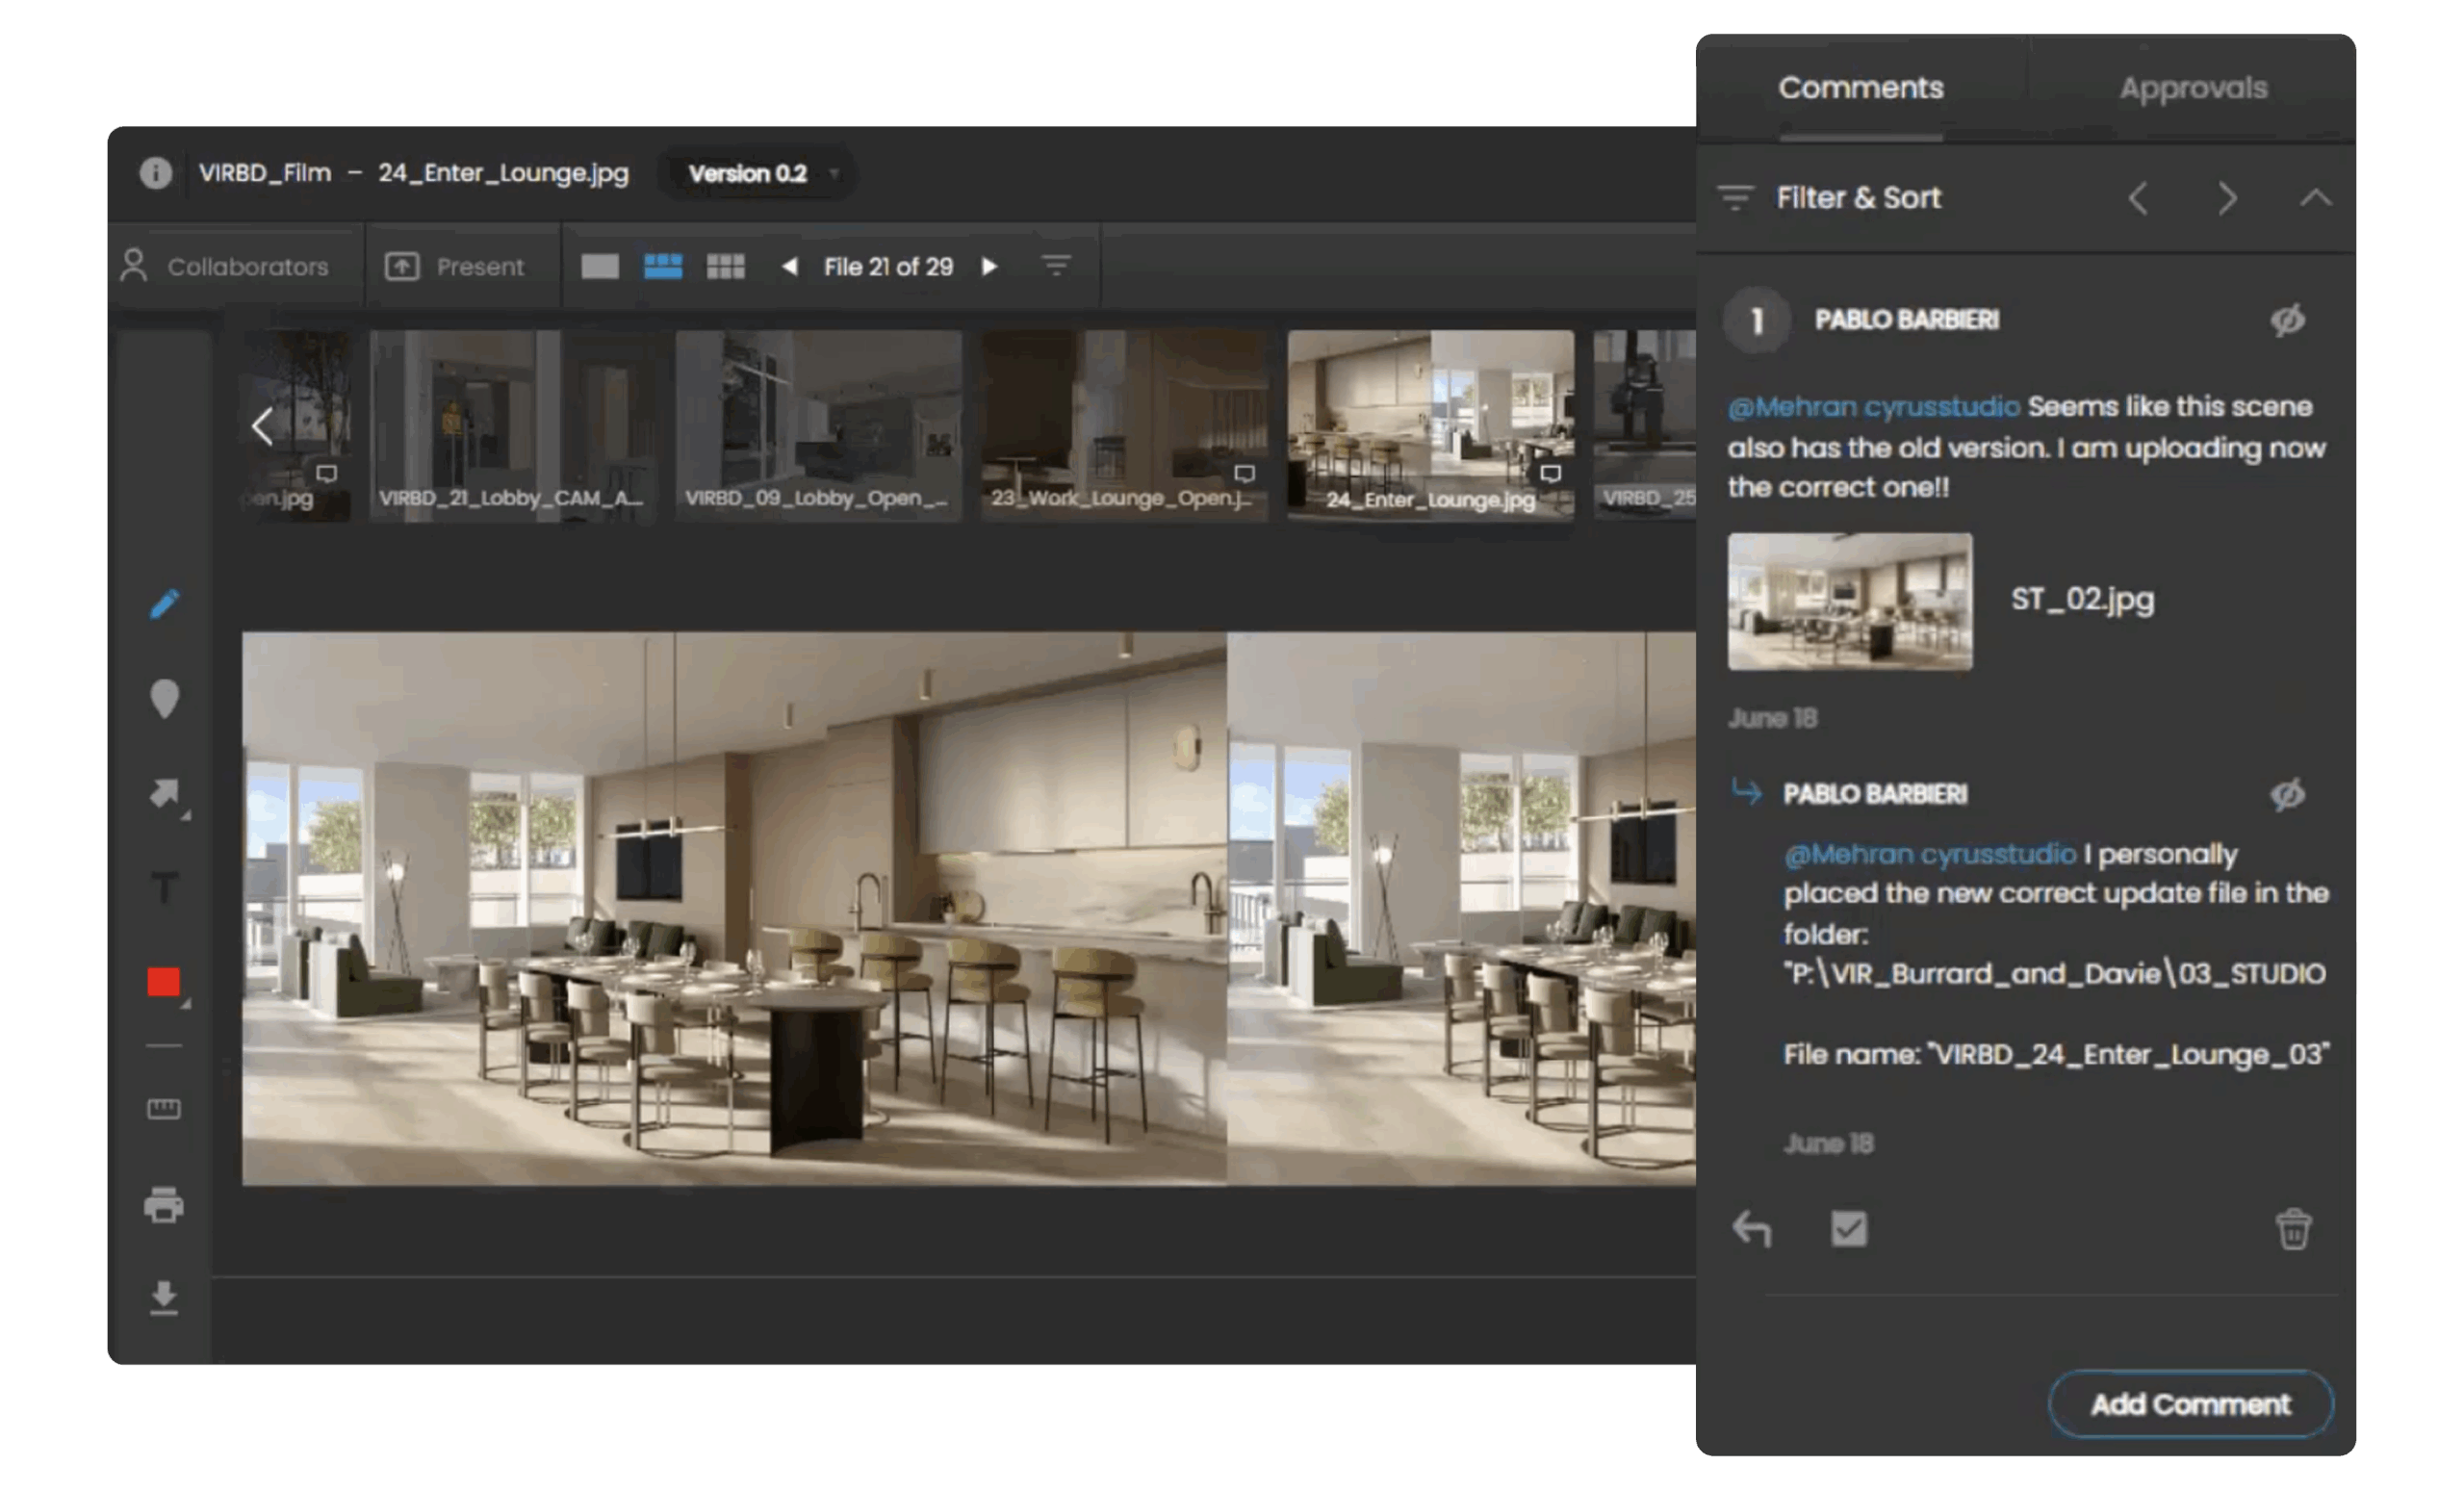Viewport: 2464px width, 1491px height.
Task: Select the arrow annotation tool
Action: [x=164, y=793]
